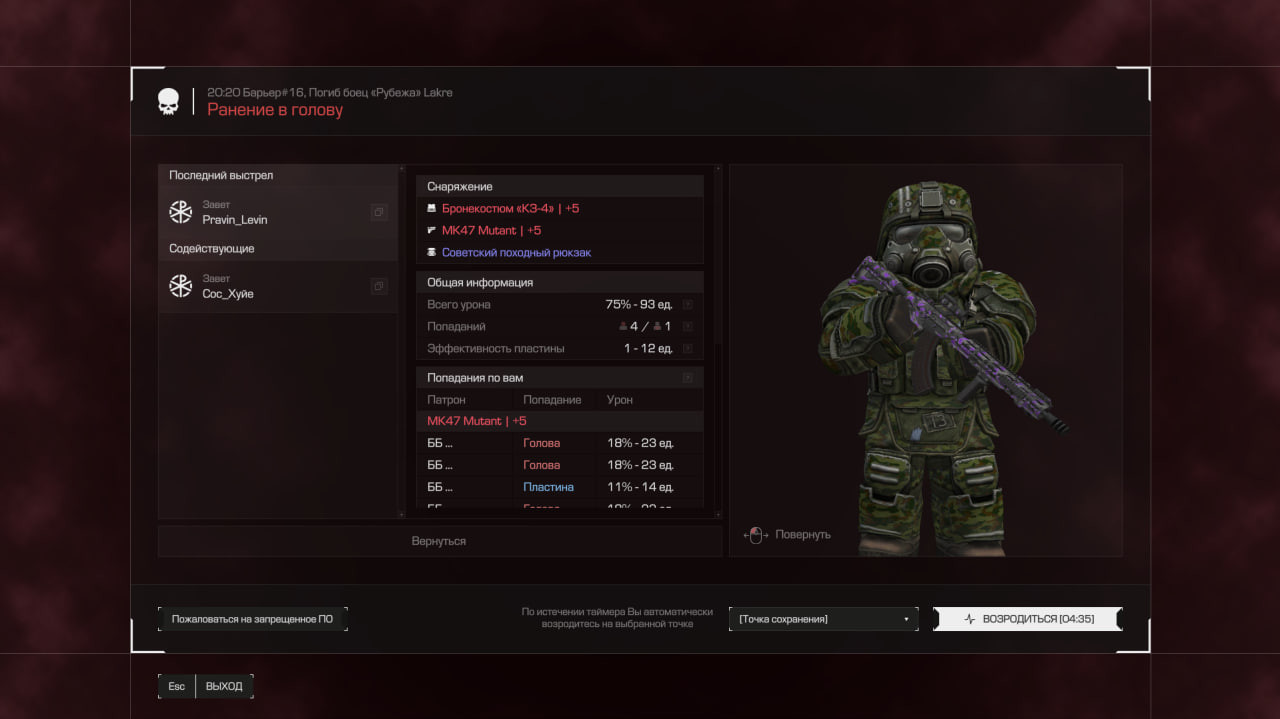Click the Урон column header
The image size is (1280, 719).
pos(620,400)
